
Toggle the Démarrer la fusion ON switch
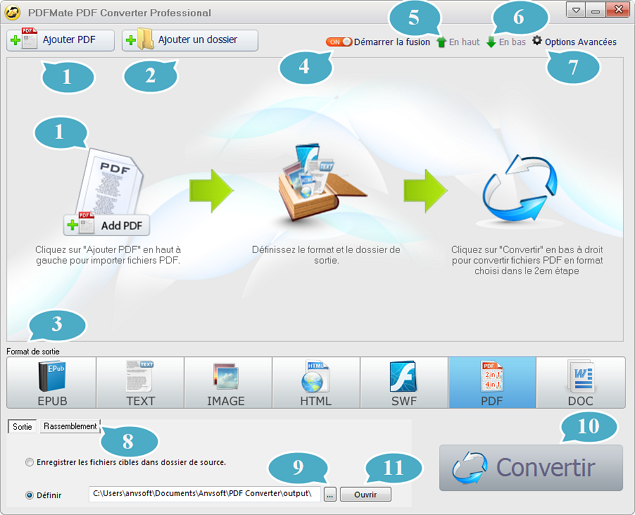[339, 42]
